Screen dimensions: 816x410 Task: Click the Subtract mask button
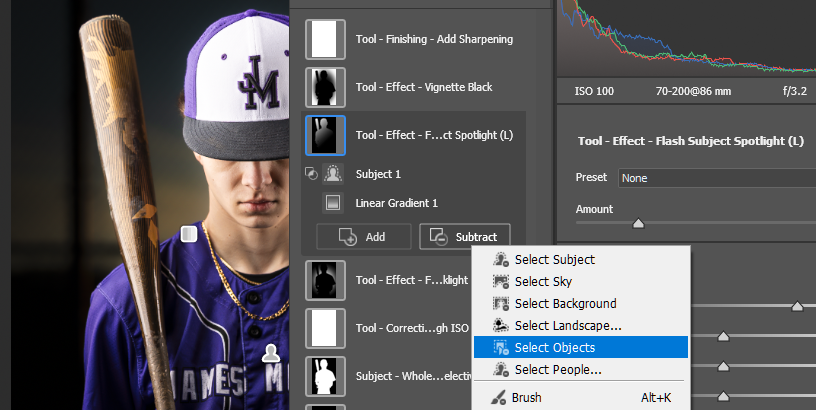click(x=465, y=237)
